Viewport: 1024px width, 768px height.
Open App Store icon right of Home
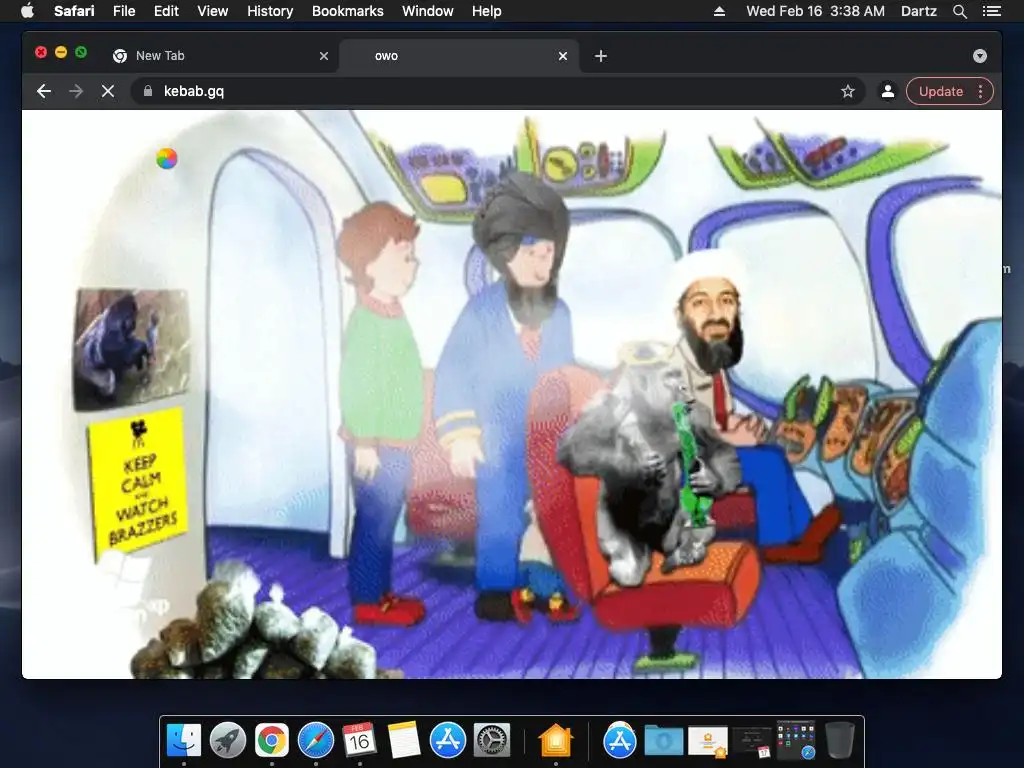point(619,741)
